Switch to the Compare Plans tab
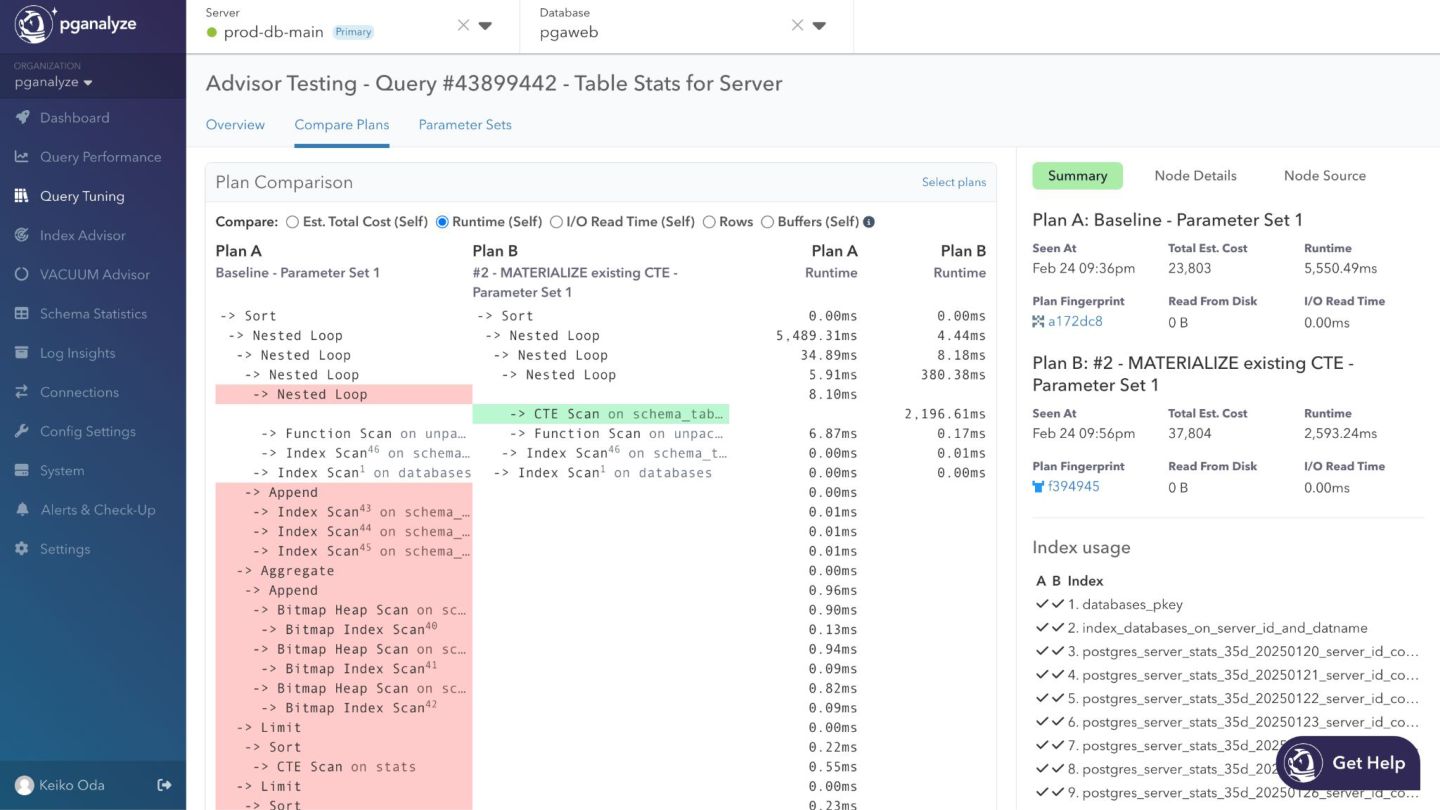Image resolution: width=1440 pixels, height=810 pixels. click(342, 125)
